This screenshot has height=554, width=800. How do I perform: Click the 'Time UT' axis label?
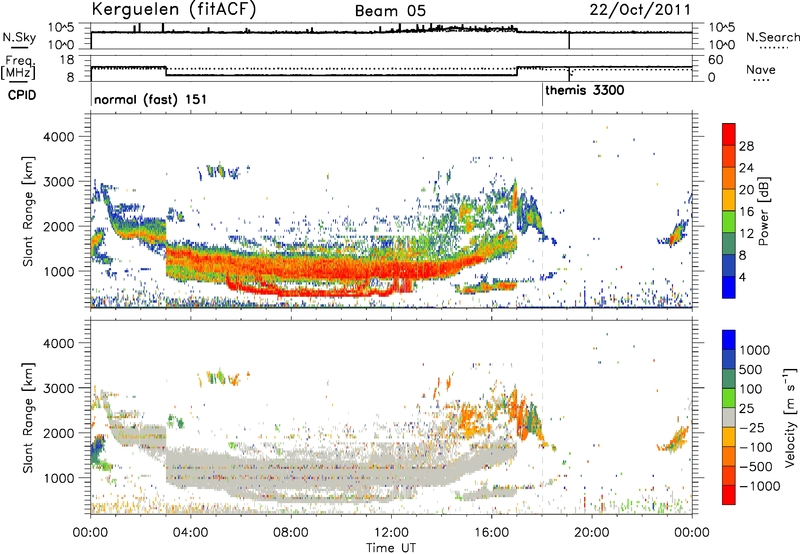pyautogui.click(x=391, y=548)
